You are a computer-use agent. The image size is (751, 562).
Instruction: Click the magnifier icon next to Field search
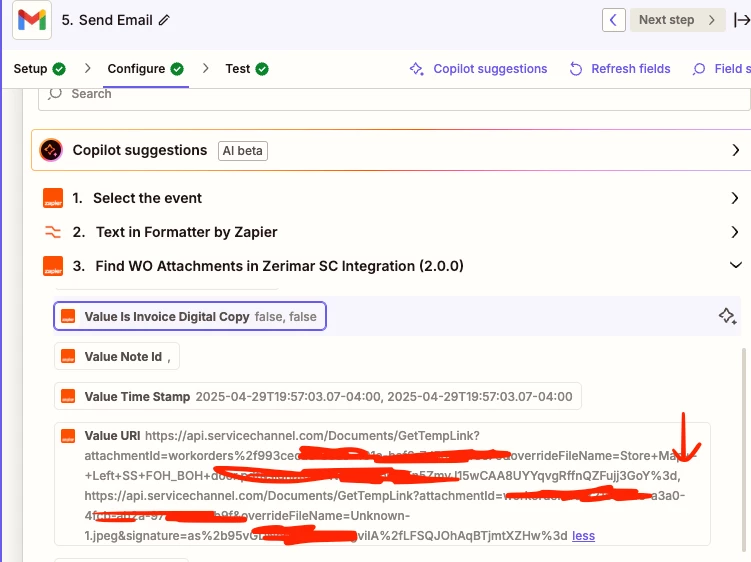[699, 69]
